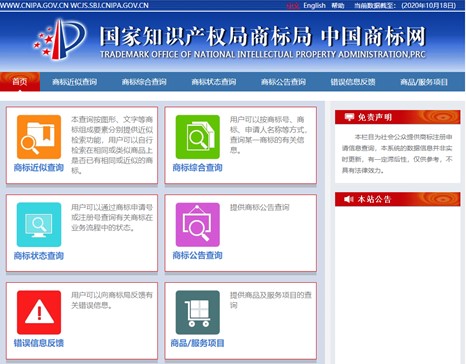Viewport: 466px width, 364px height.
Task: Switch language to English
Action: coord(314,5)
